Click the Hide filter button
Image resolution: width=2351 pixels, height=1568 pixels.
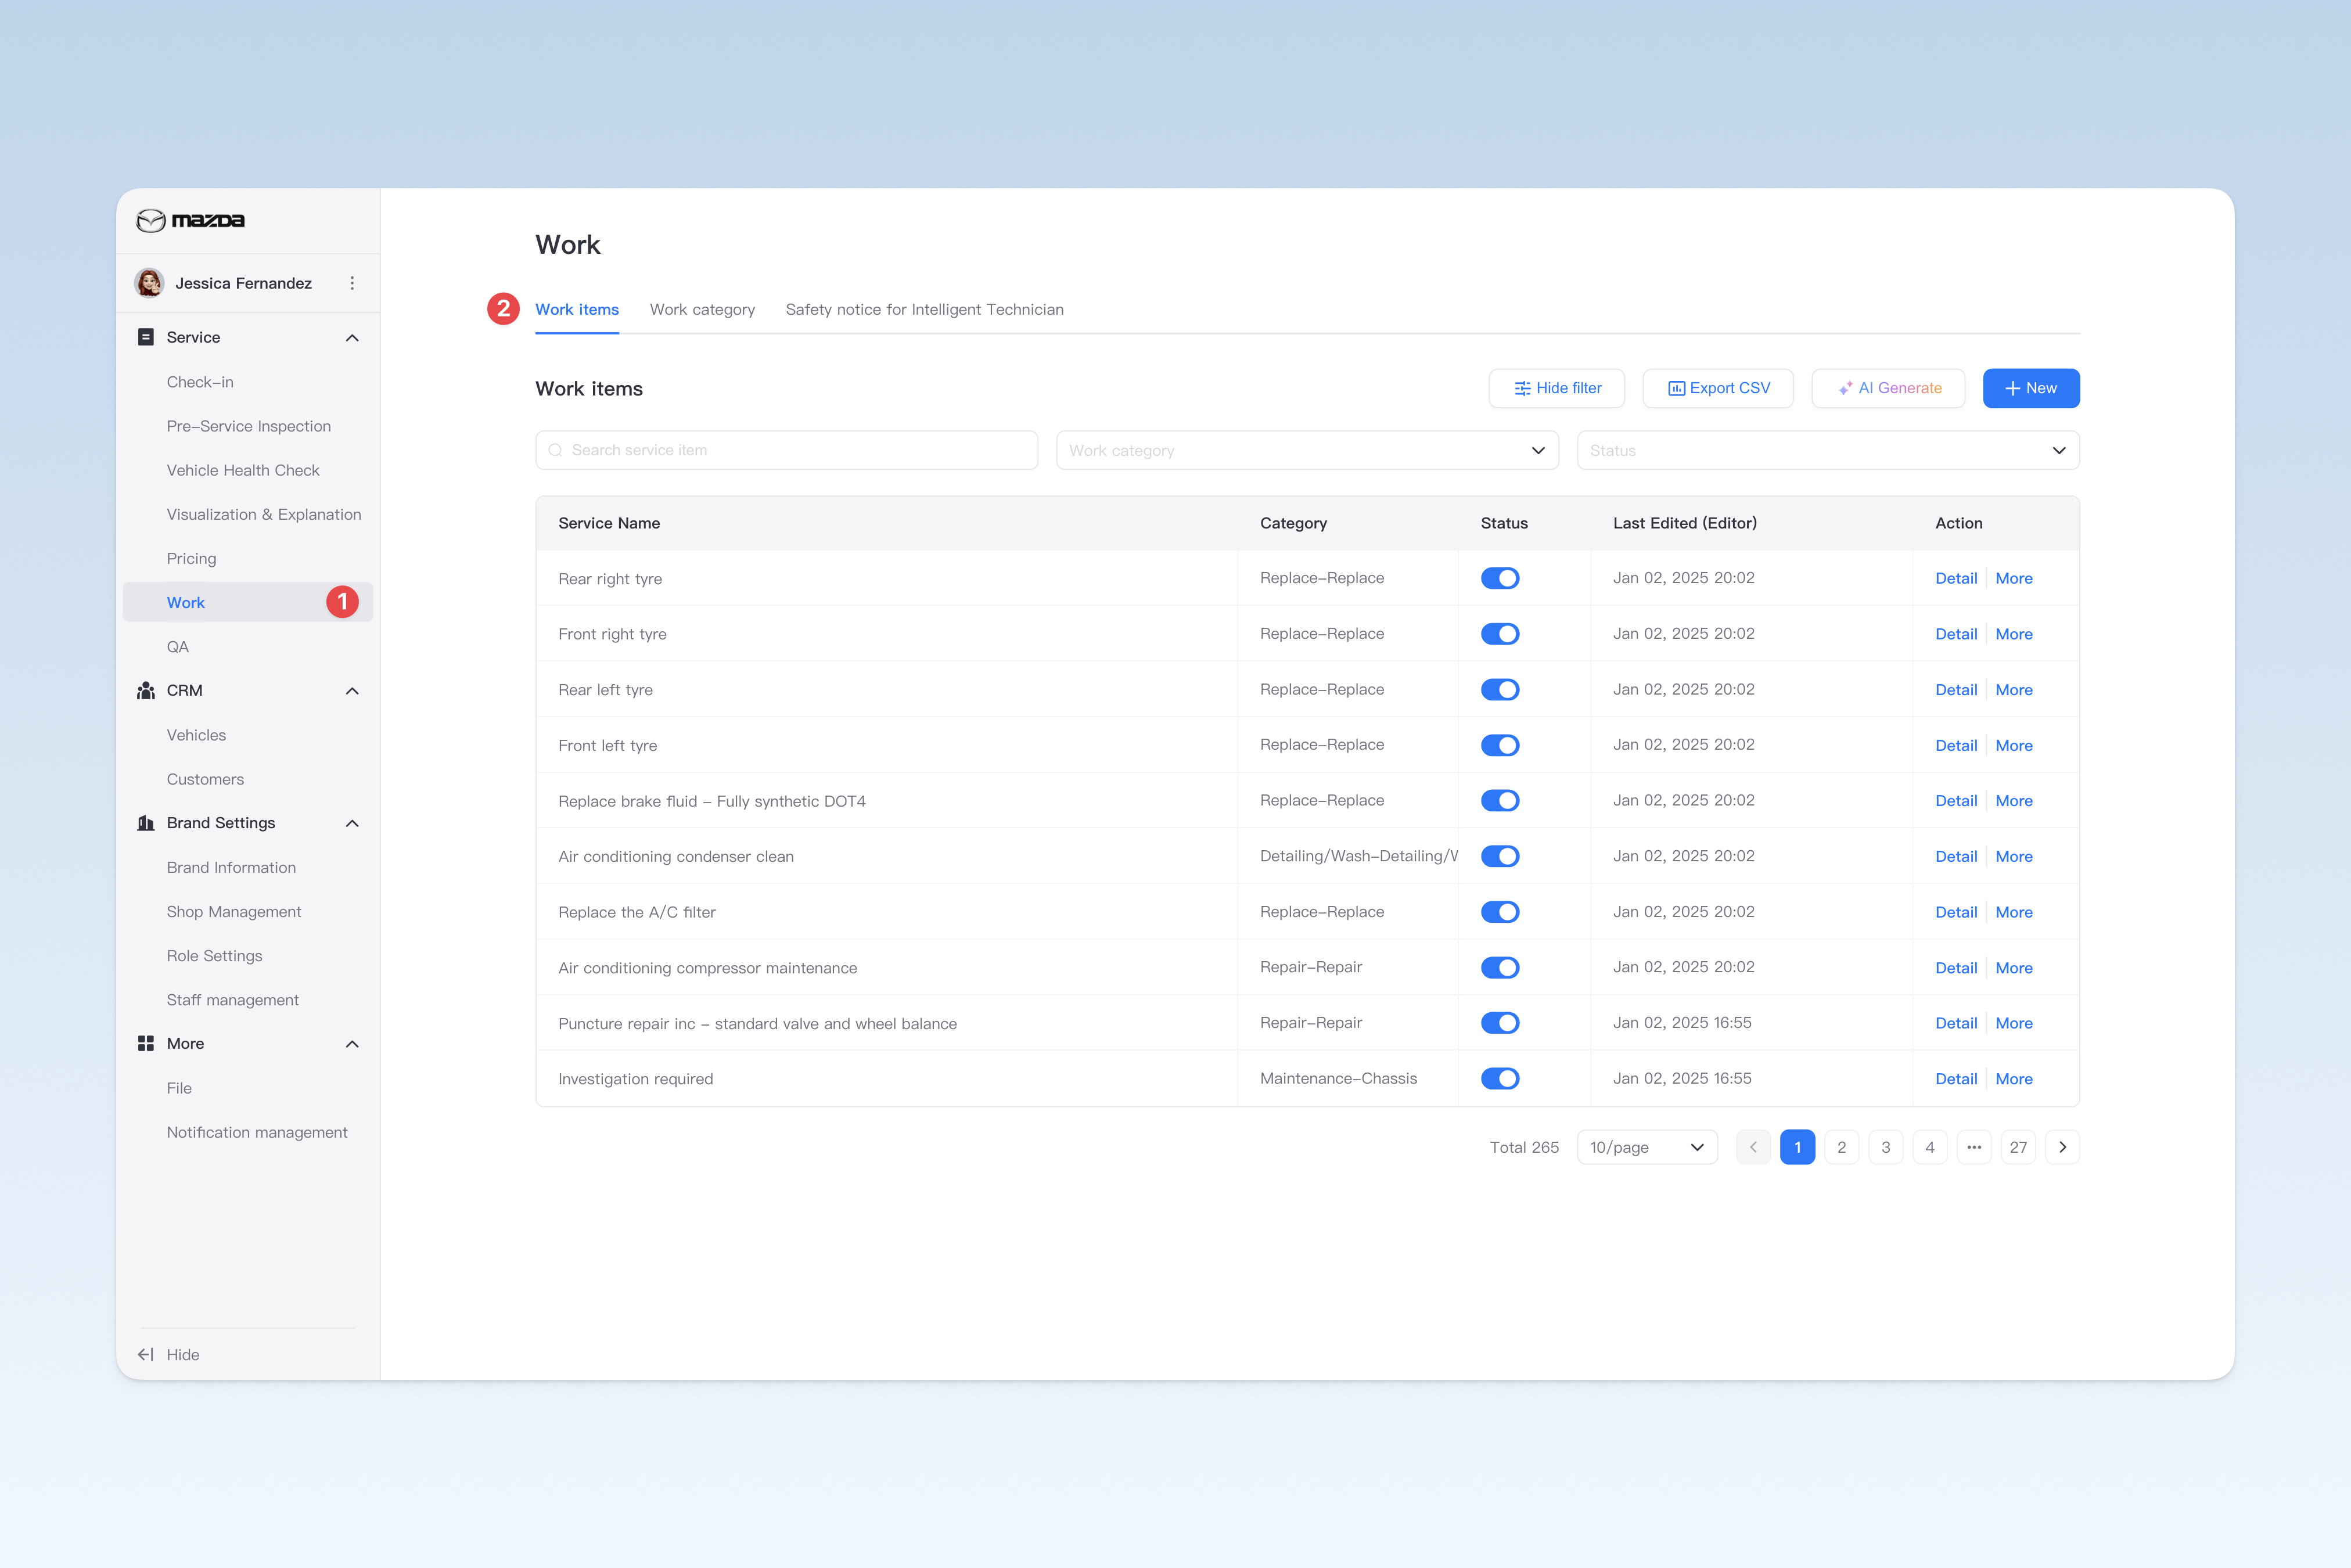pyautogui.click(x=1557, y=388)
